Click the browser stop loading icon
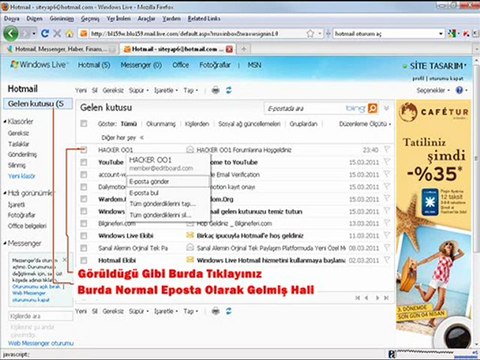The height and width of the screenshot is (360, 480). [57, 33]
